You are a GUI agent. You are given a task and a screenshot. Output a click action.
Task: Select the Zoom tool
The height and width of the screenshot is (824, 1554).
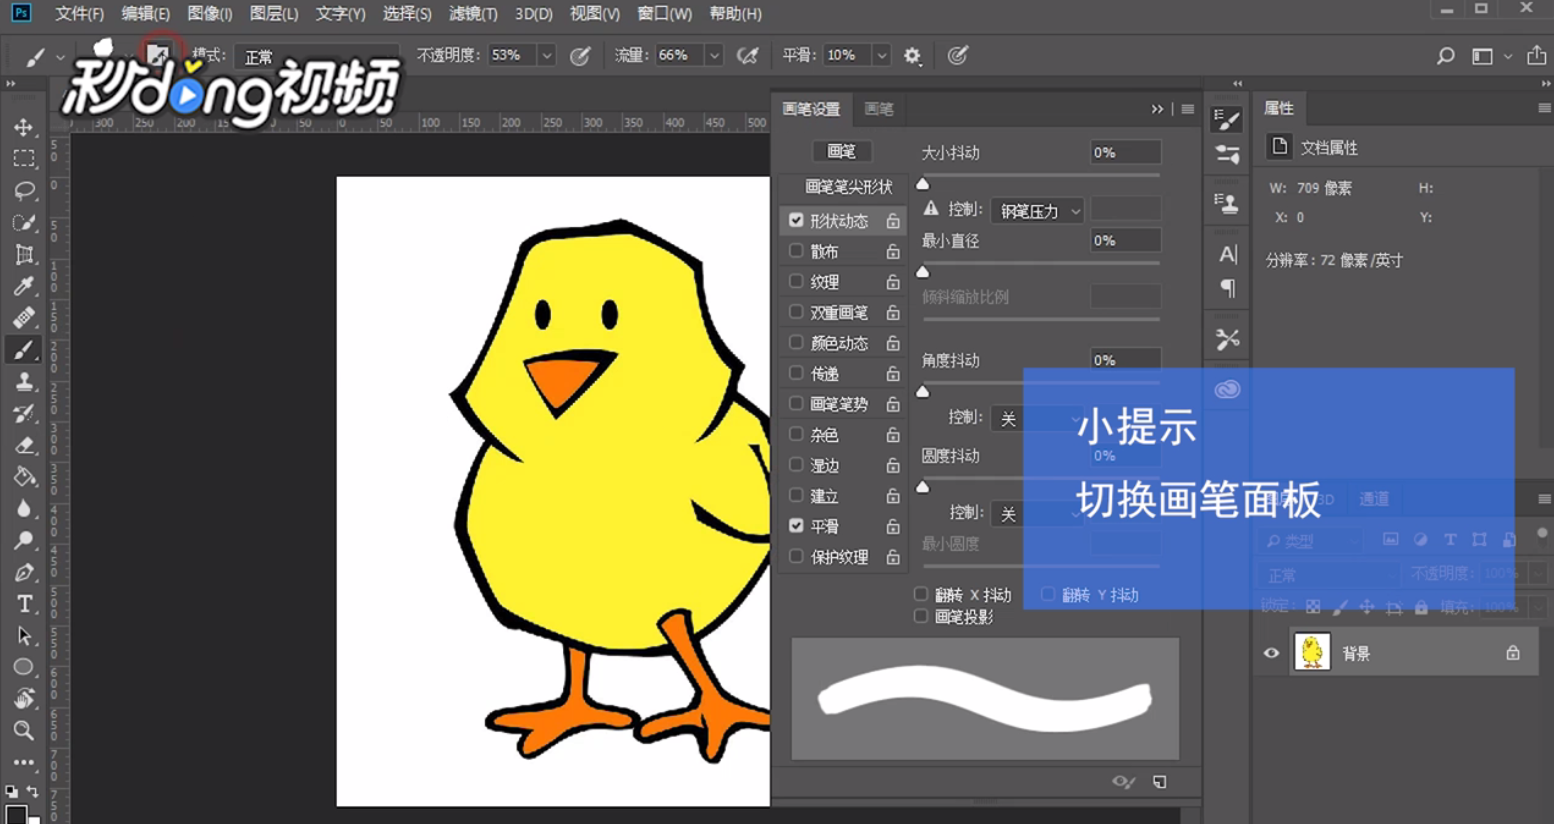(x=24, y=731)
